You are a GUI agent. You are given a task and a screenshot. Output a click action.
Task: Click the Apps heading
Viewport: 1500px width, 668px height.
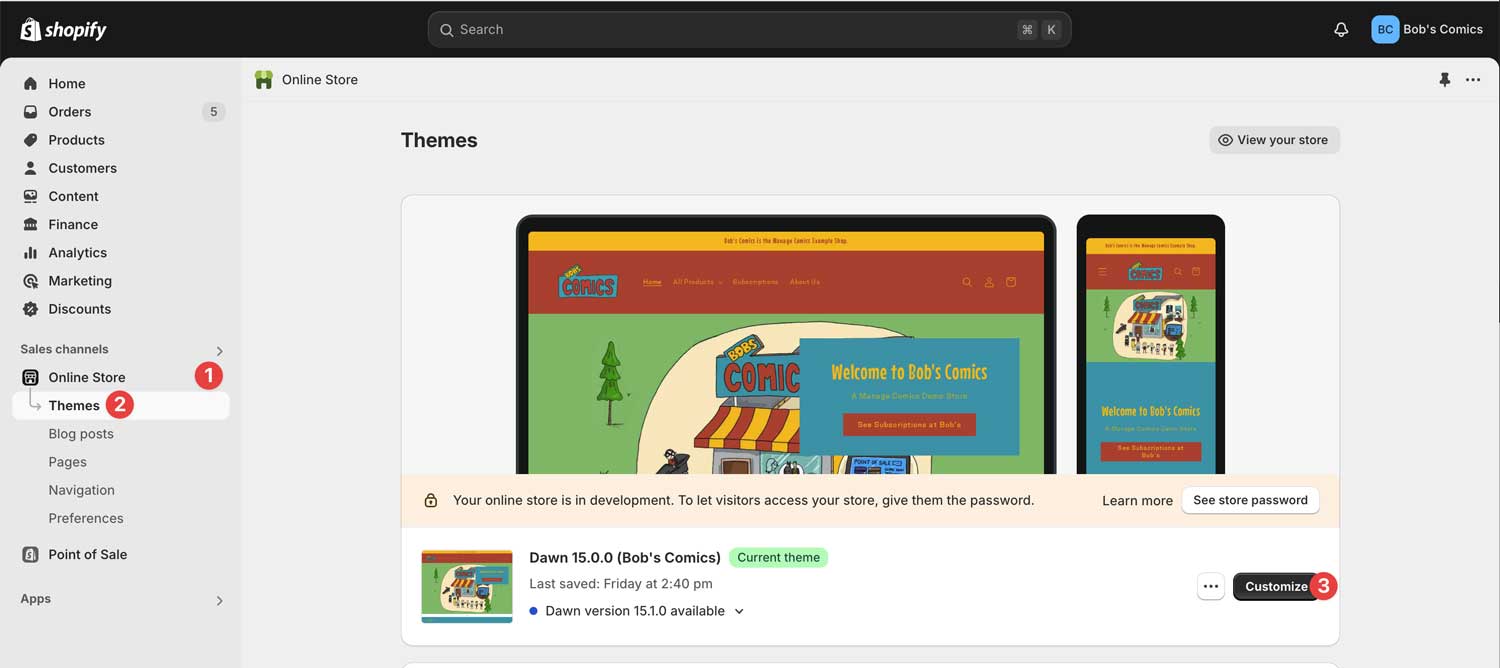coord(35,599)
